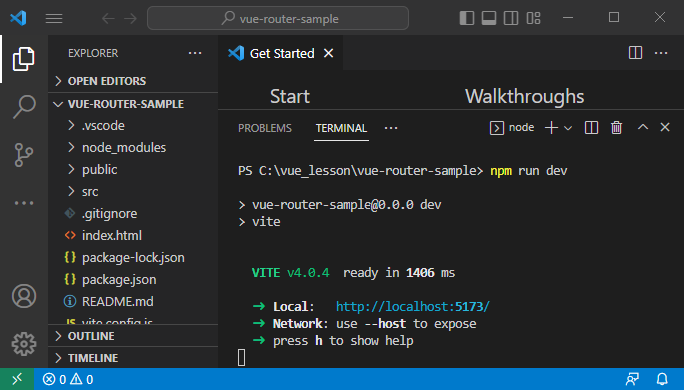Expand the TIMELINE section
Viewport: 684px width, 390px height.
(133, 358)
